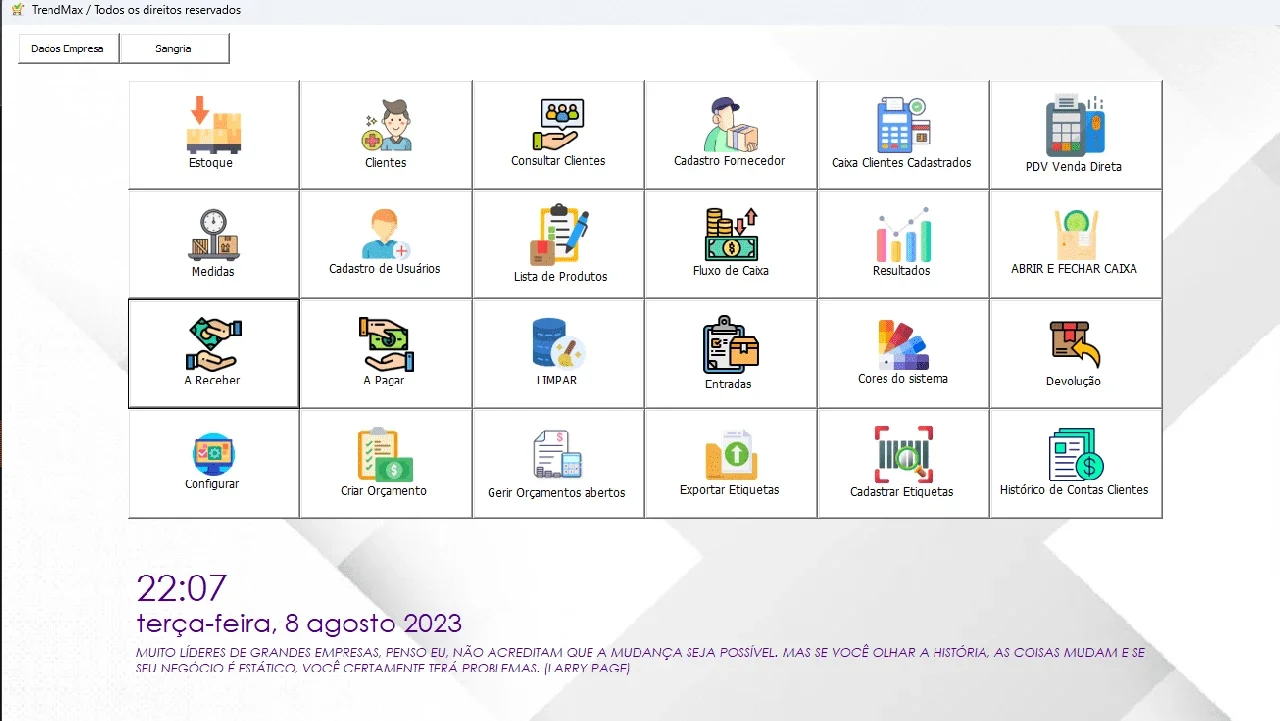This screenshot has height=721, width=1280.
Task: Start PDV Venda Direta terminal
Action: [1075, 135]
